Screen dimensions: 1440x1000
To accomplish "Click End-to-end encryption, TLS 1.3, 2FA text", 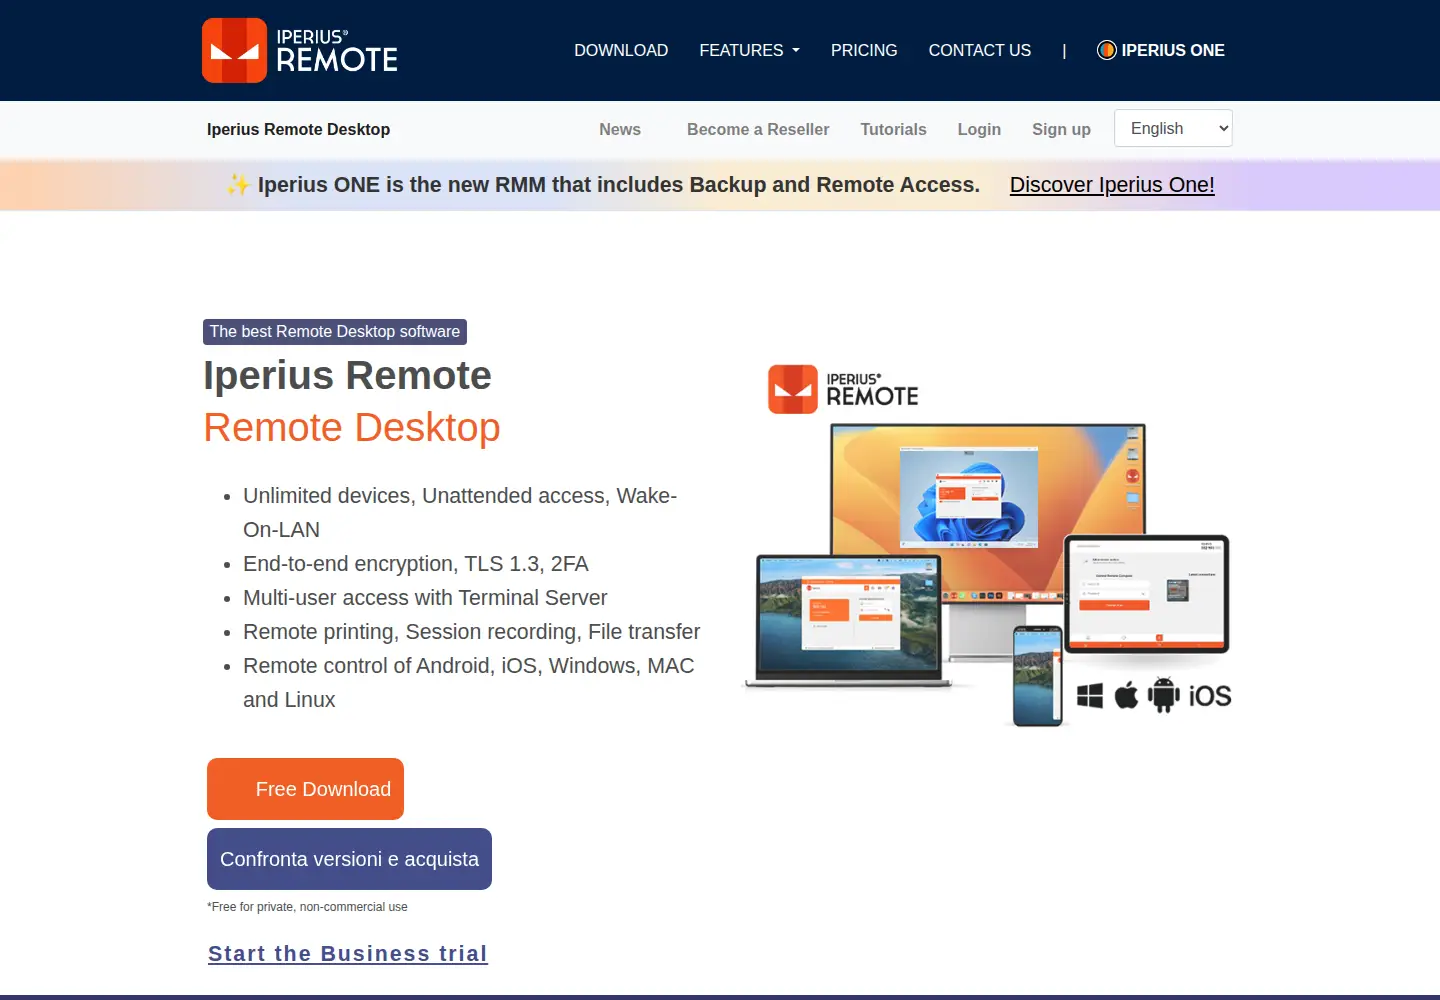I will click(x=416, y=564).
